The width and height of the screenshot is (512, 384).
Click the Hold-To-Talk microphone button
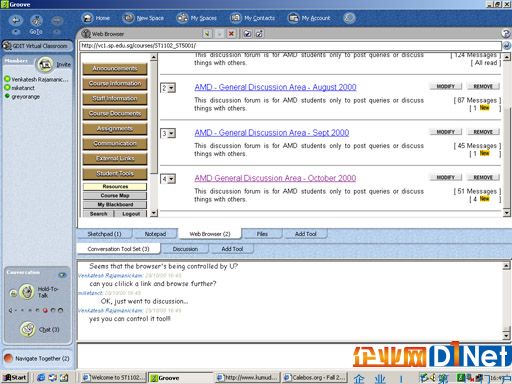coord(26,292)
